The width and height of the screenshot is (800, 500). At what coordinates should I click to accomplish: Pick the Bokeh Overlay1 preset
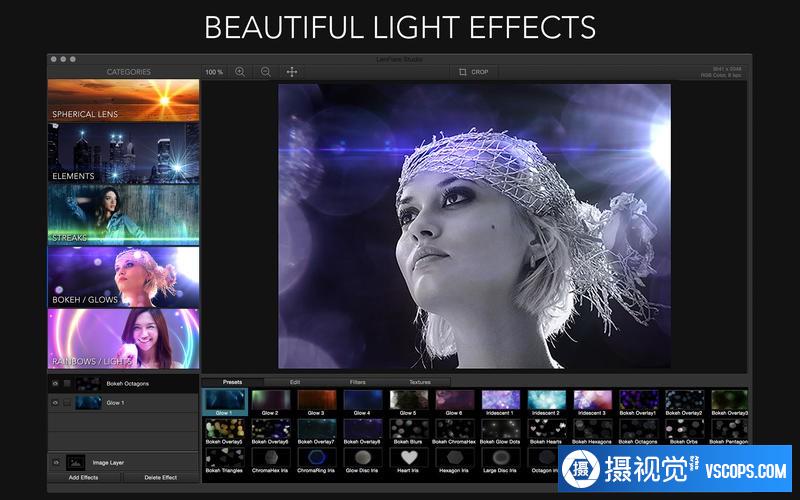[638, 402]
